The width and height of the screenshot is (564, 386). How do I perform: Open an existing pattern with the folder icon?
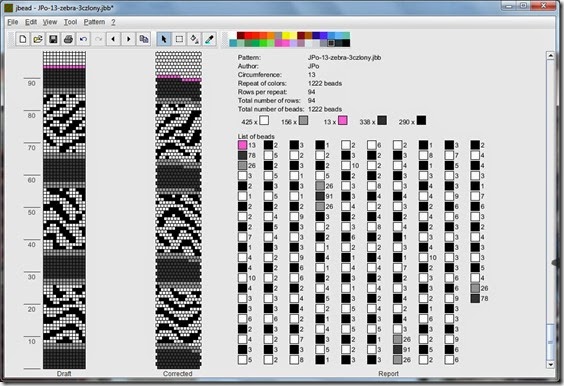pyautogui.click(x=38, y=39)
